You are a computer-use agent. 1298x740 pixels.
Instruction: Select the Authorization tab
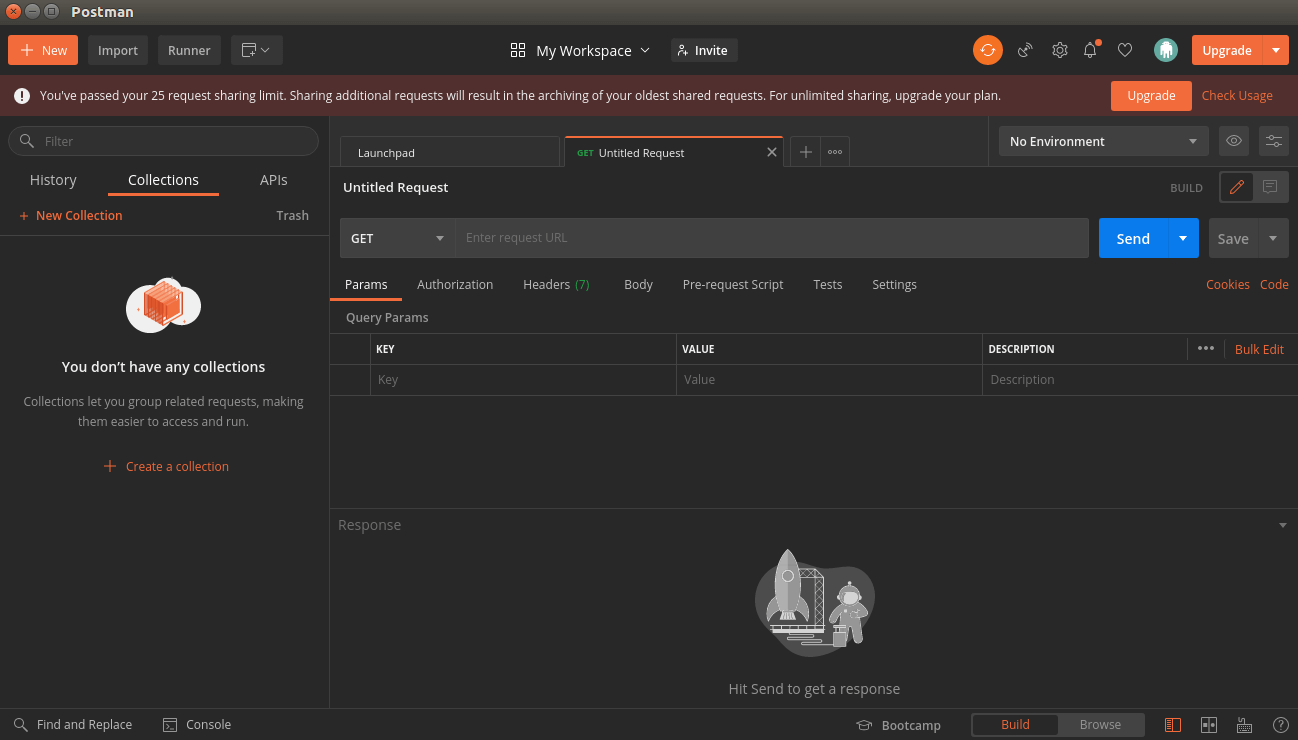[455, 284]
